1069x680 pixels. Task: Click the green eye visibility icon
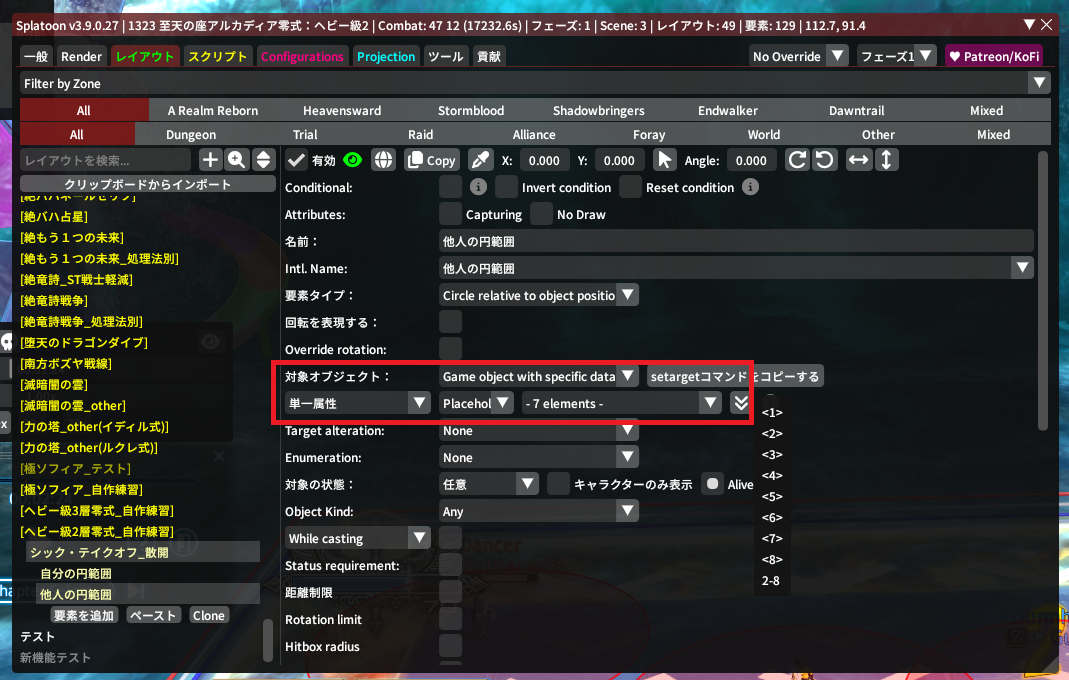(352, 160)
